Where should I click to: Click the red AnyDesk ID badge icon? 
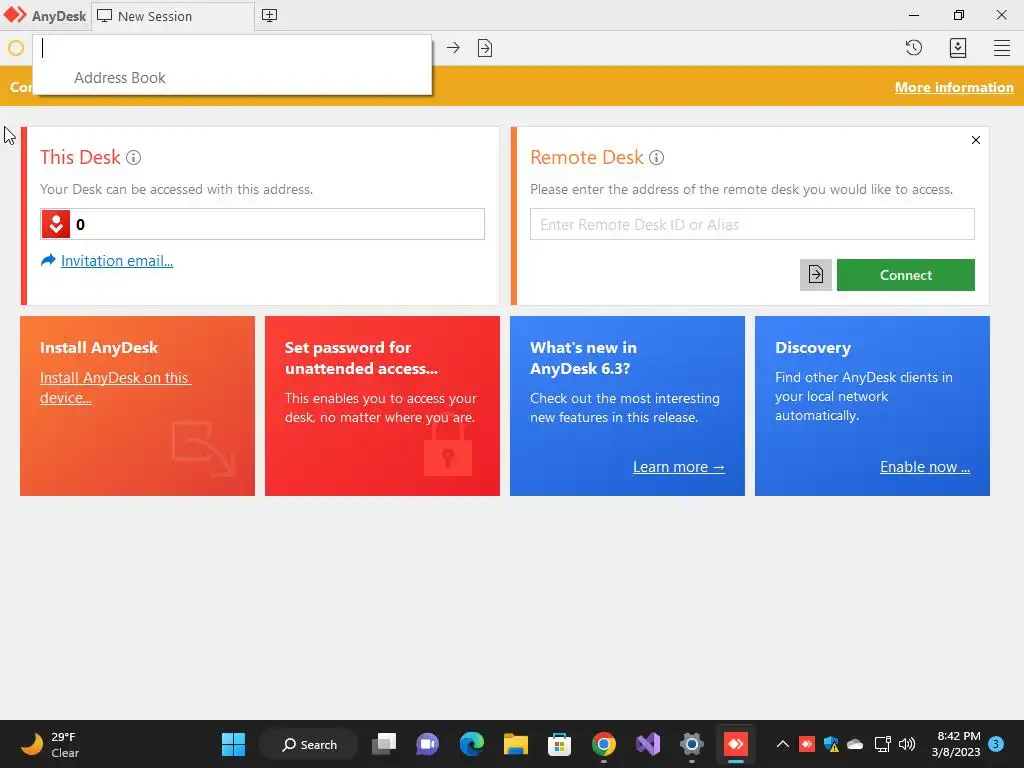pos(56,224)
